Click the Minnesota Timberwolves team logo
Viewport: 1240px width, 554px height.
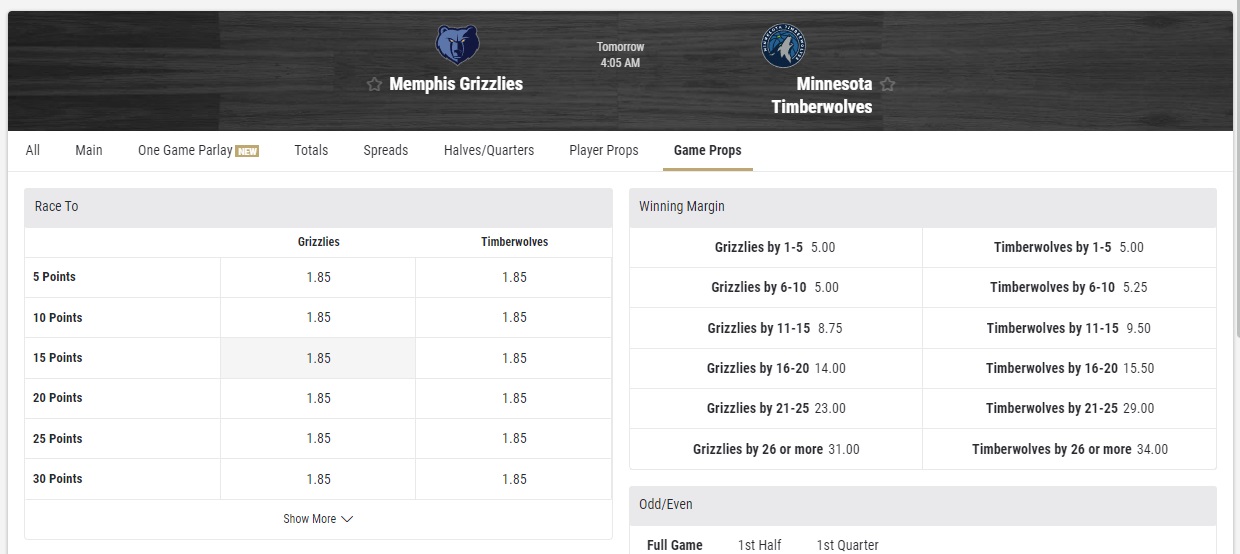click(x=783, y=46)
